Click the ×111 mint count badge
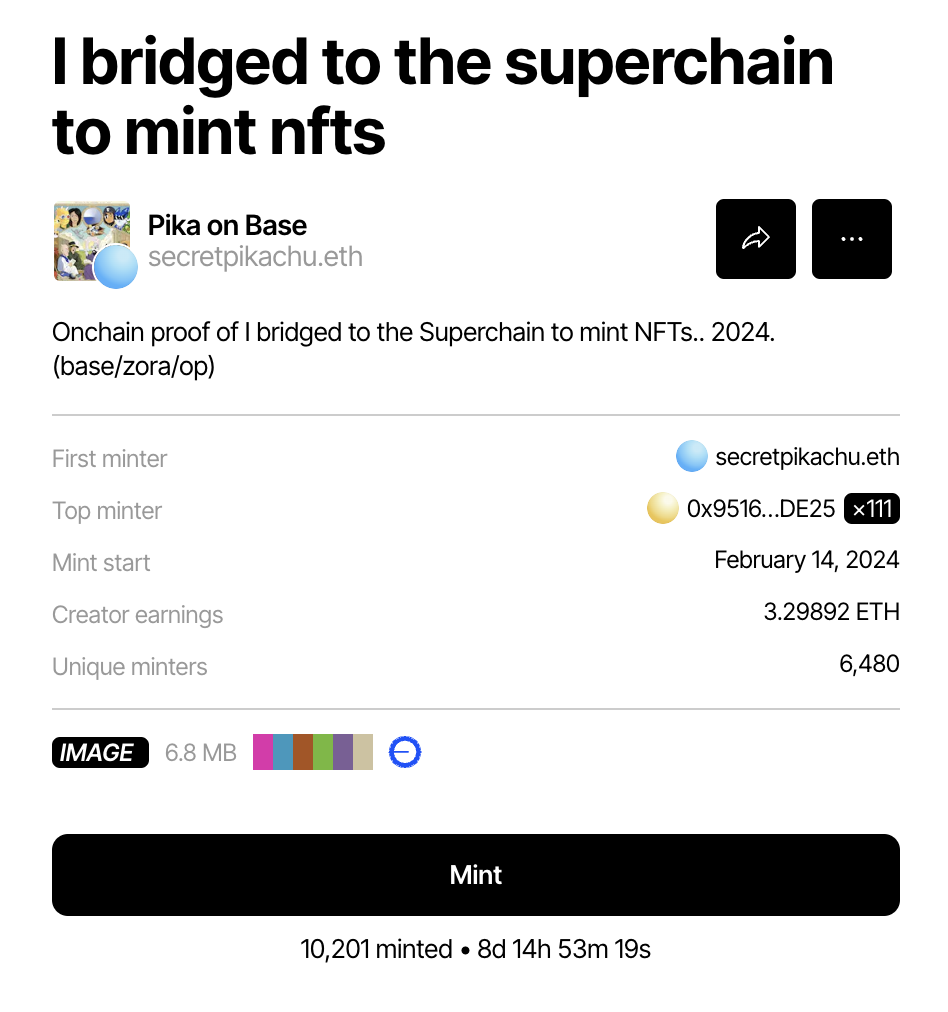Viewport: 948px width, 1012px height. [x=872, y=509]
